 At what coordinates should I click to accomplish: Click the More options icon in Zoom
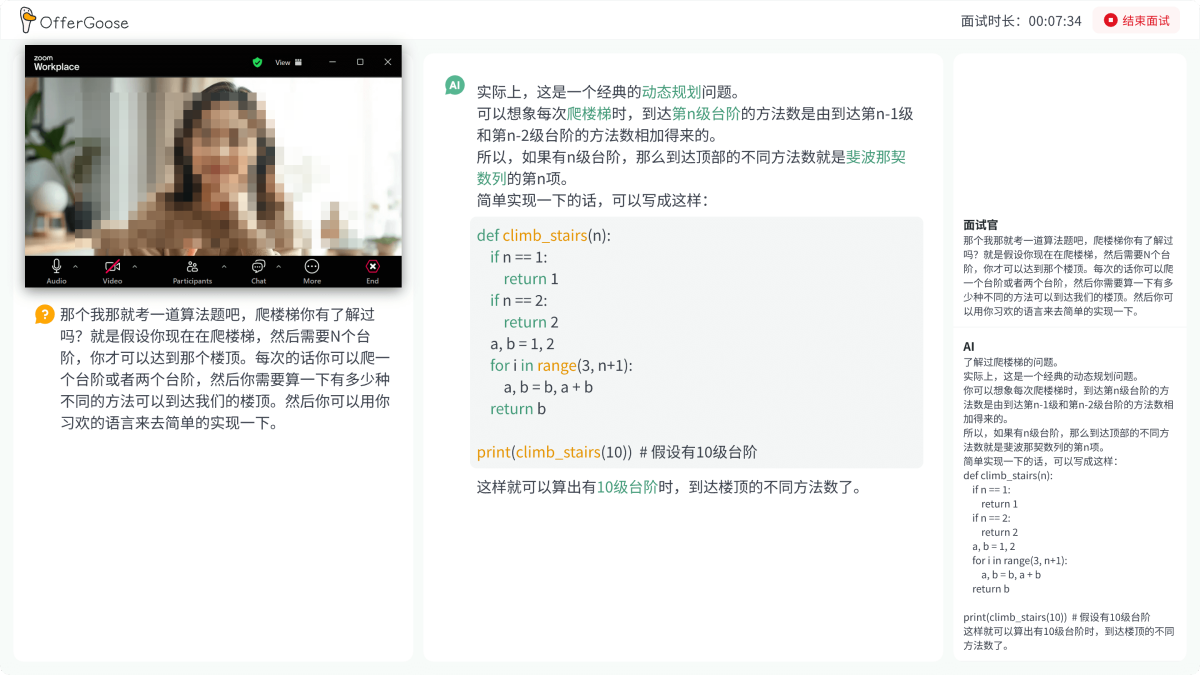pos(312,267)
